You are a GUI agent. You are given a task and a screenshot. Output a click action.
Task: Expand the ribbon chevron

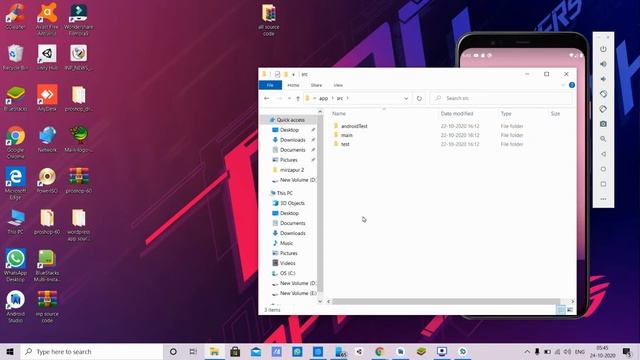563,85
